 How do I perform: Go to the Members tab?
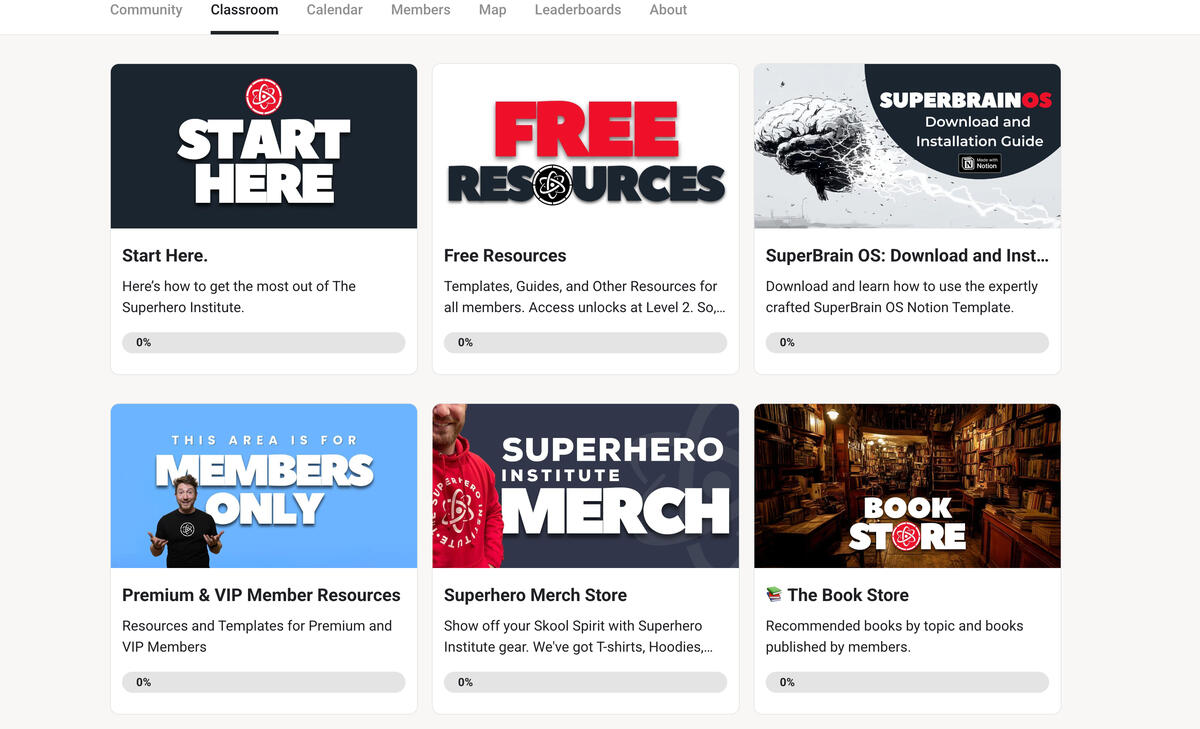click(x=420, y=10)
